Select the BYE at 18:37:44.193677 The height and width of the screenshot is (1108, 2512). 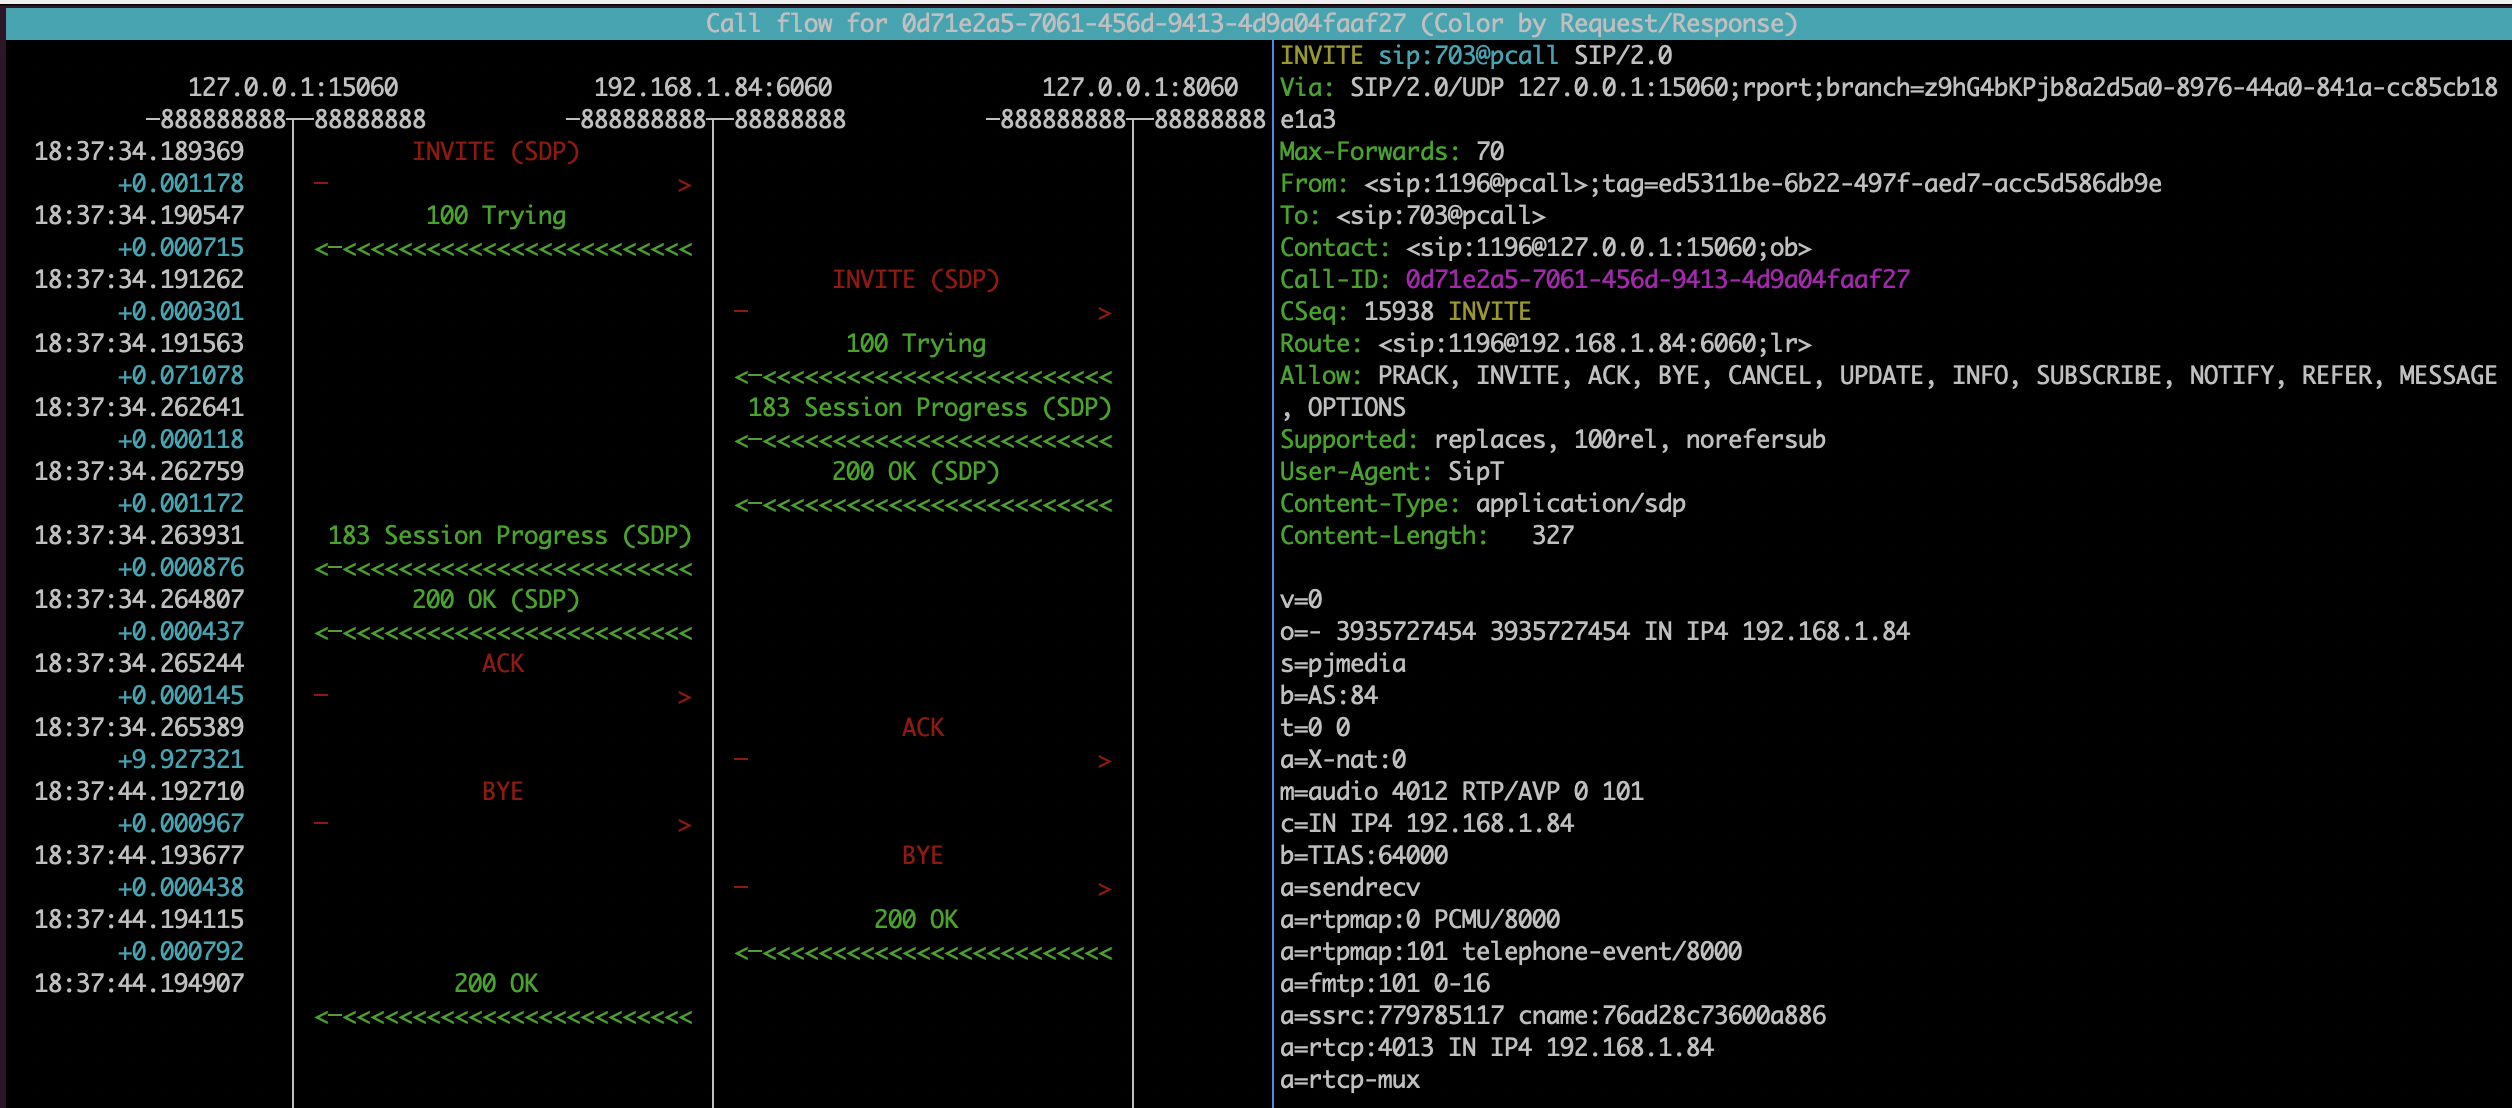[922, 856]
